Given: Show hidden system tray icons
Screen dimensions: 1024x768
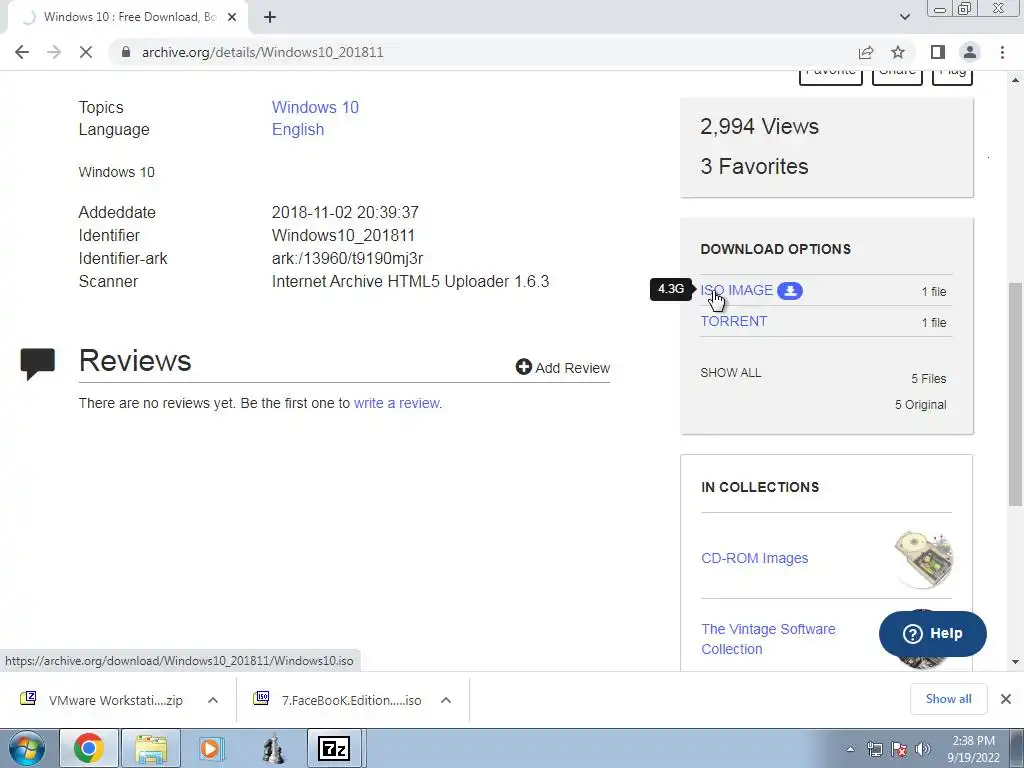Looking at the screenshot, I should [x=850, y=749].
